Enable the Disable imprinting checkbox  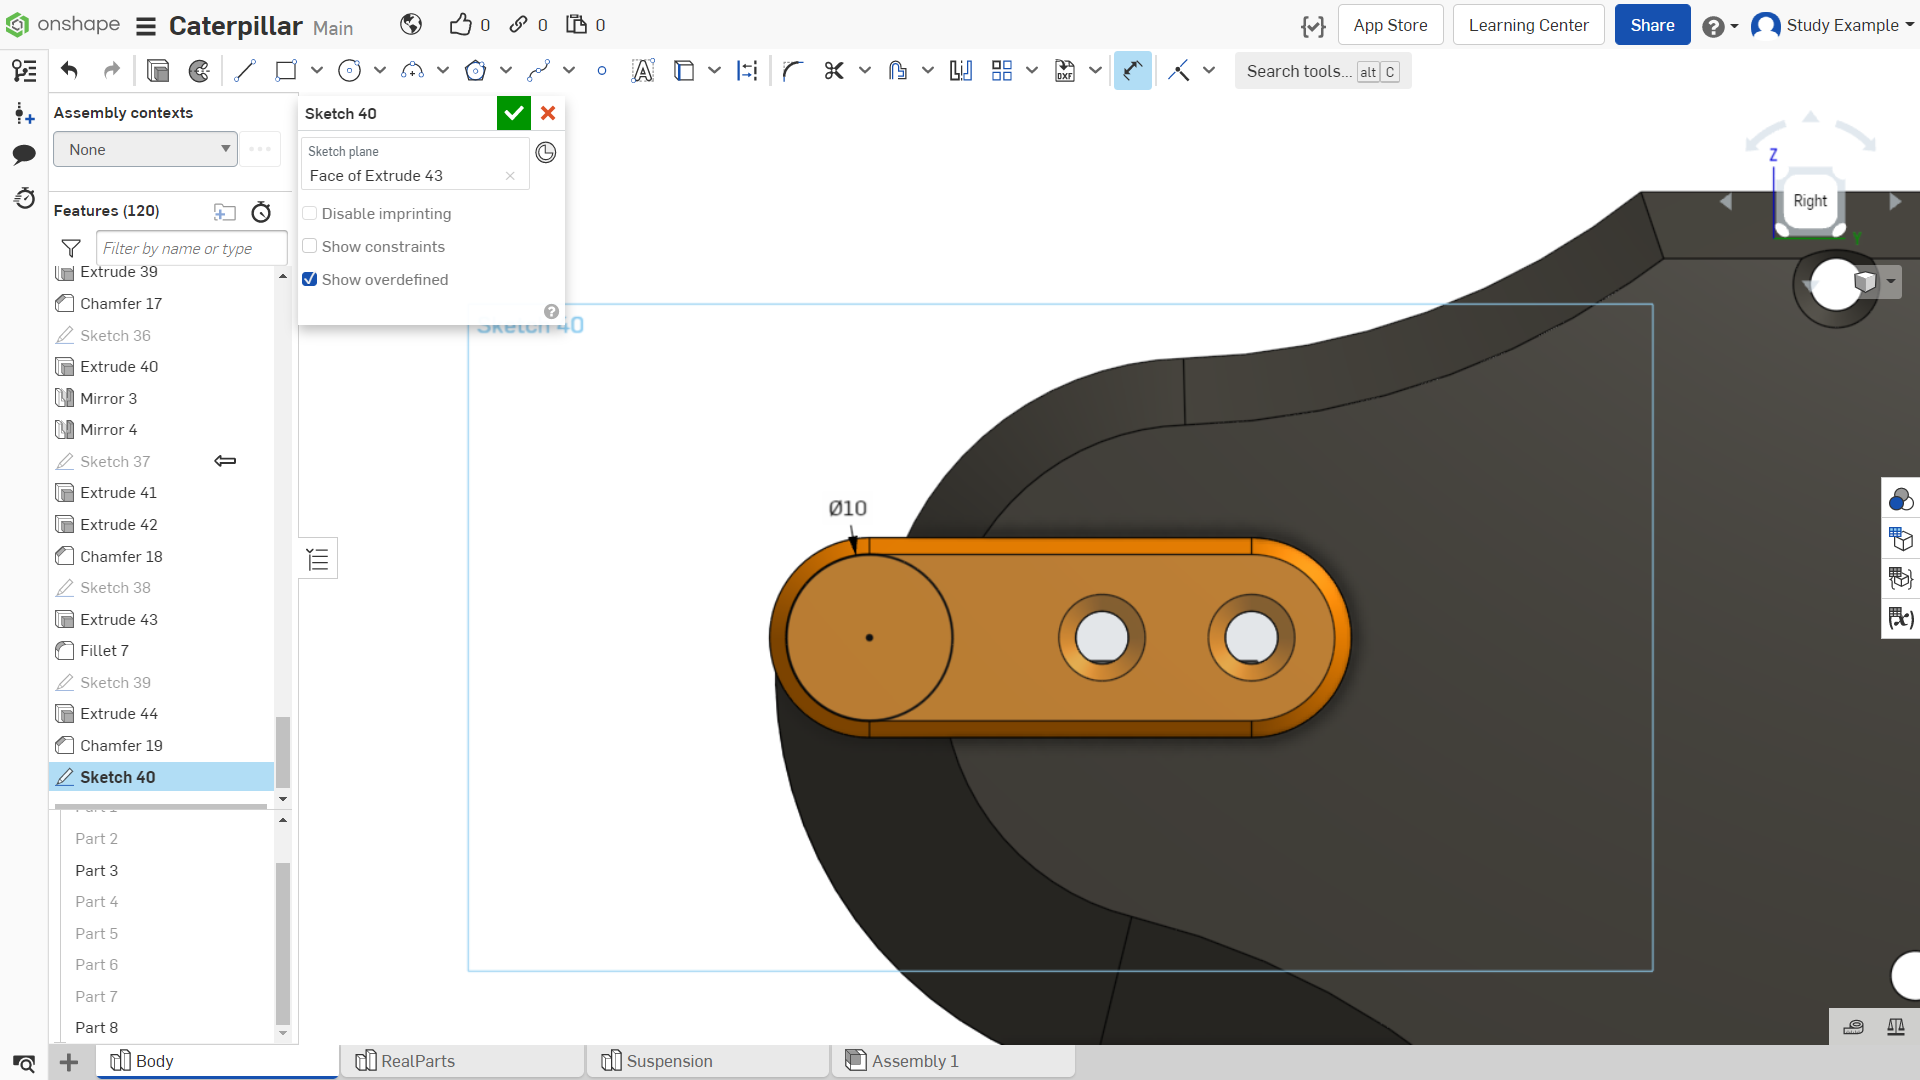coord(310,213)
